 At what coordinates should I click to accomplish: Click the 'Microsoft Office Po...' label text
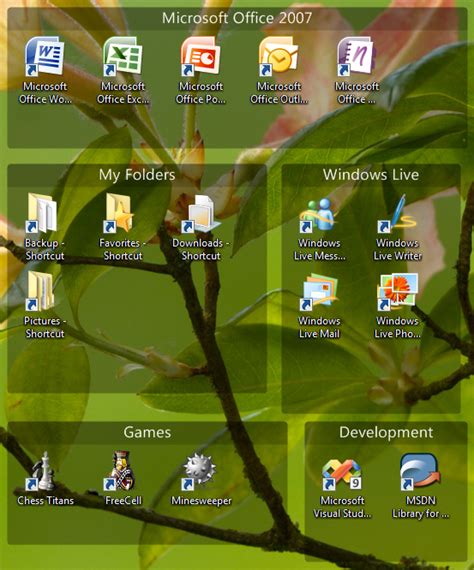point(201,93)
